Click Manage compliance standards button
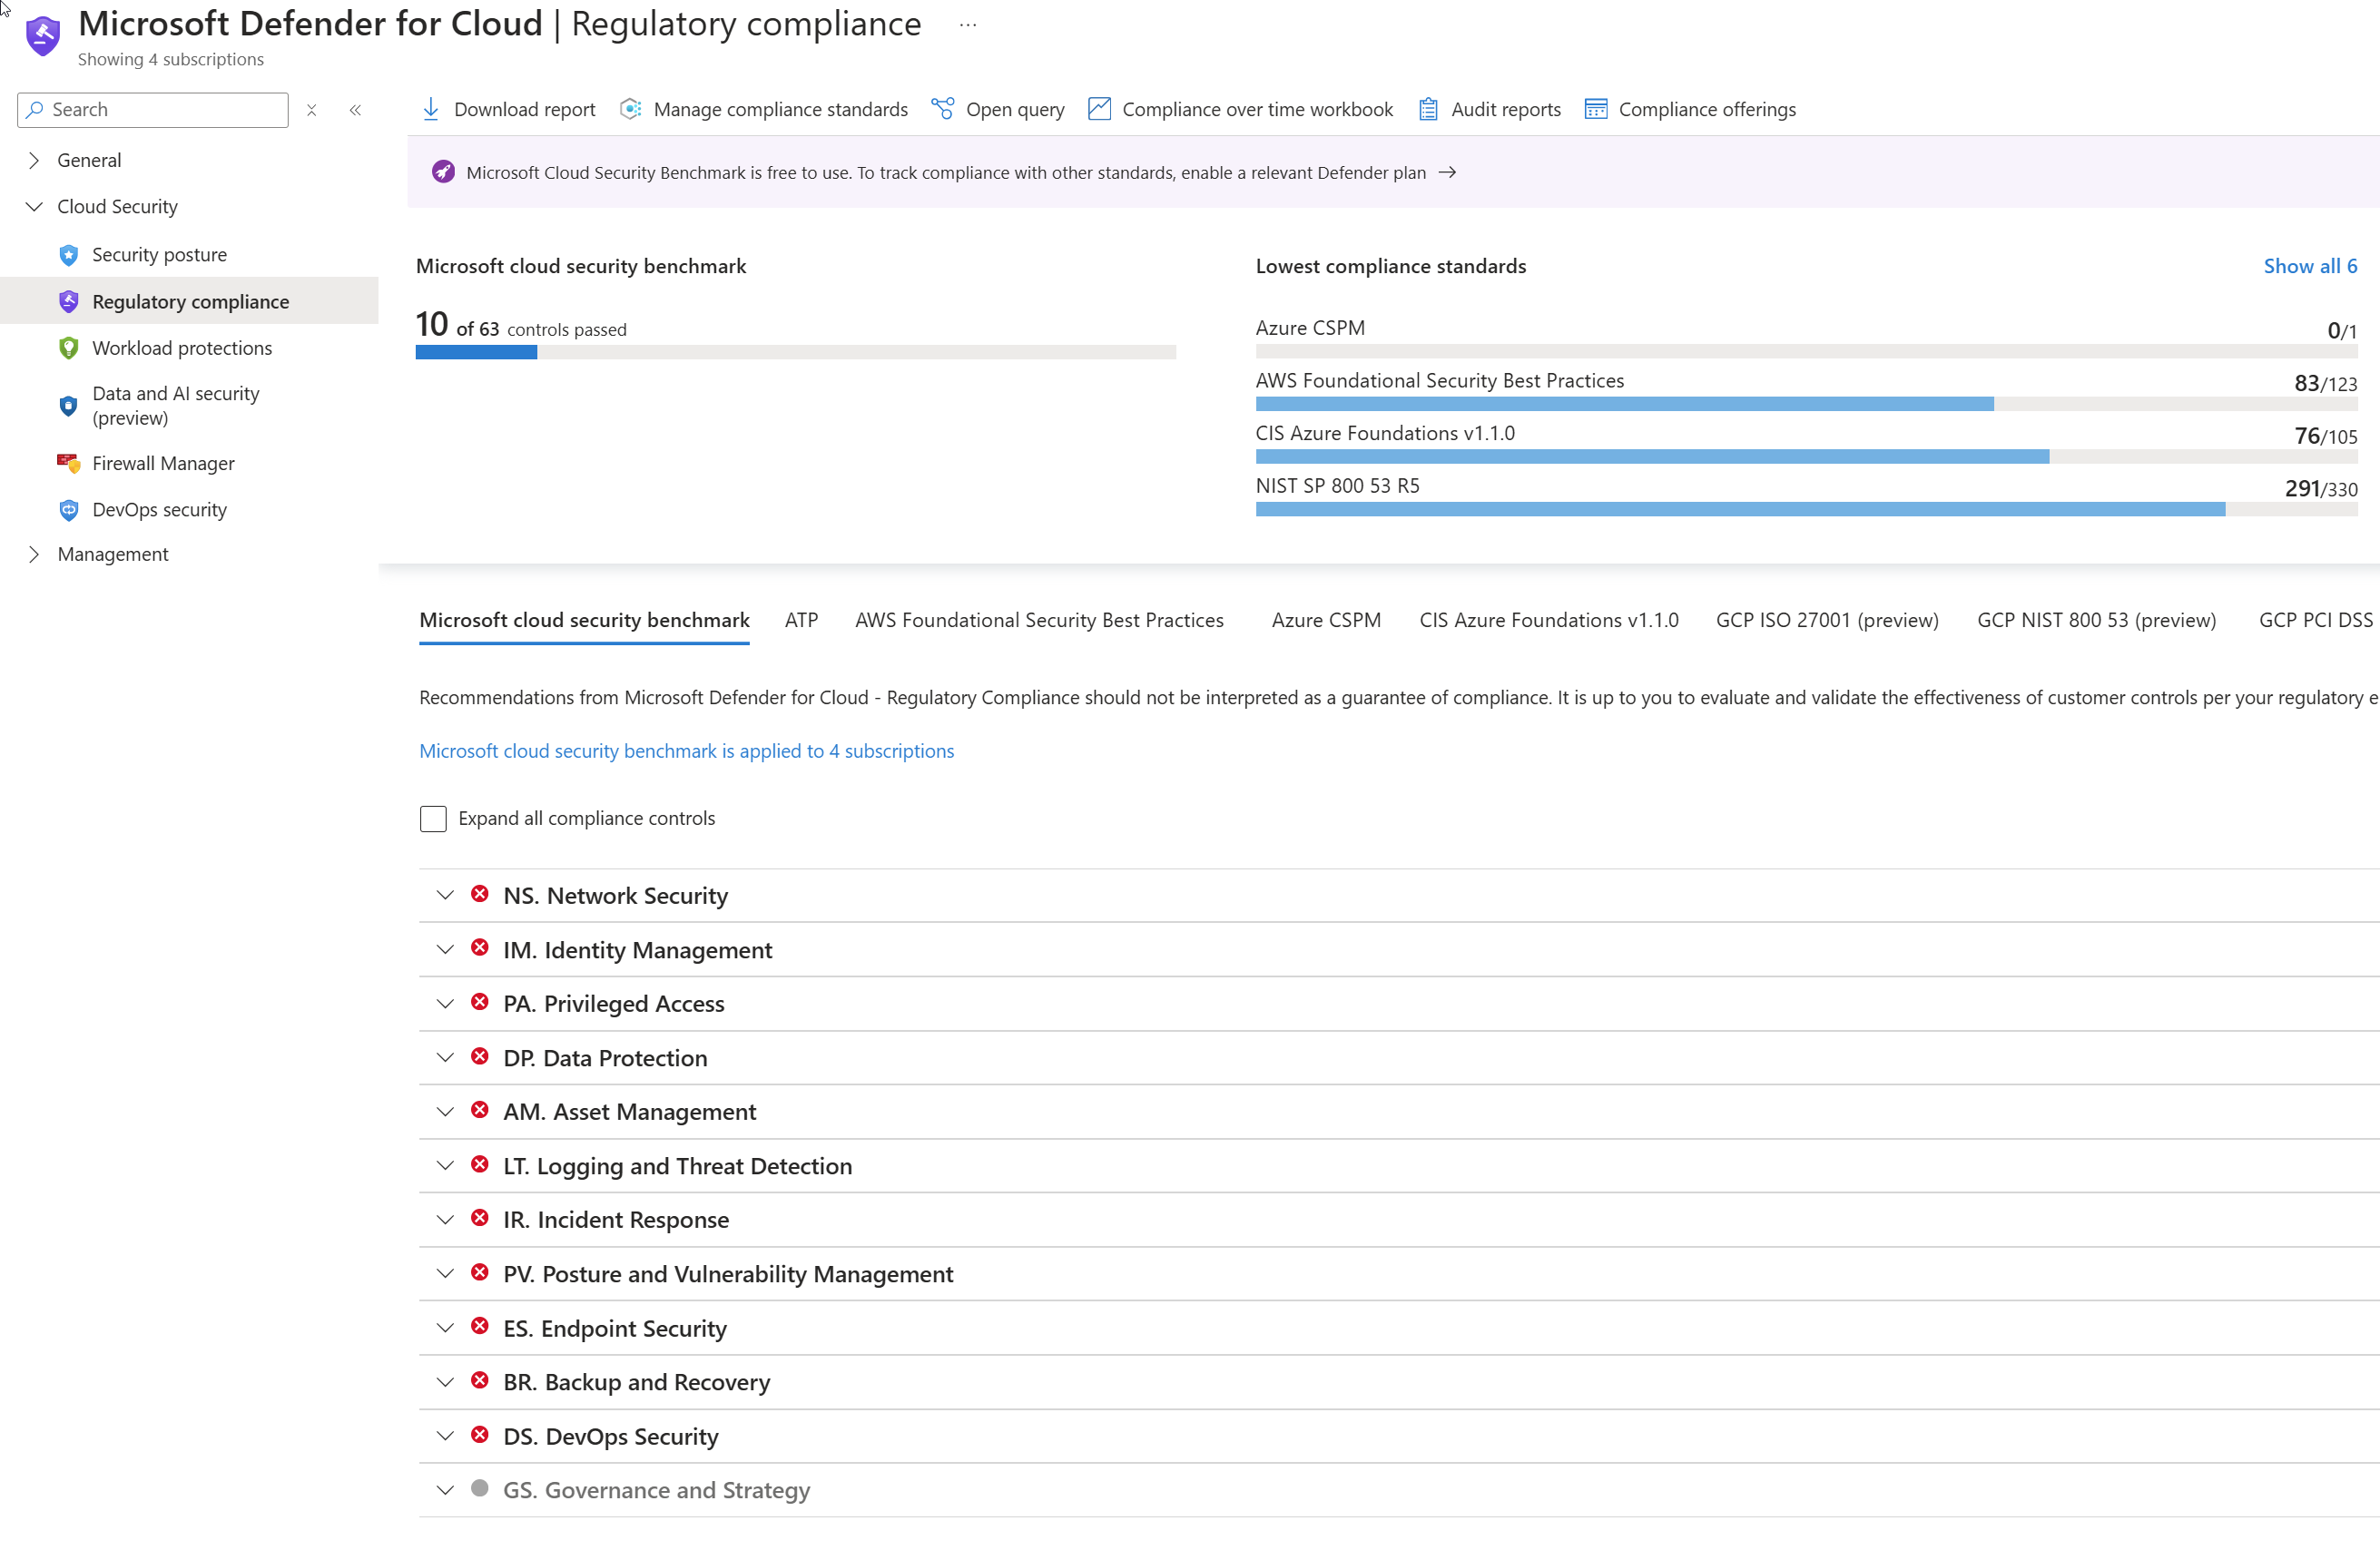The image size is (2380, 1550). pos(763,109)
